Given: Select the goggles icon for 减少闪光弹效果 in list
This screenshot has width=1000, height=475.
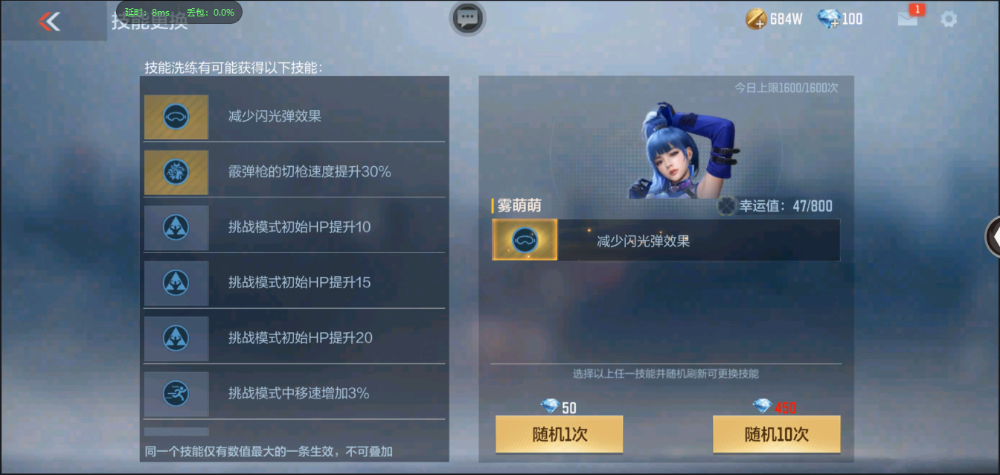Looking at the screenshot, I should pos(176,117).
